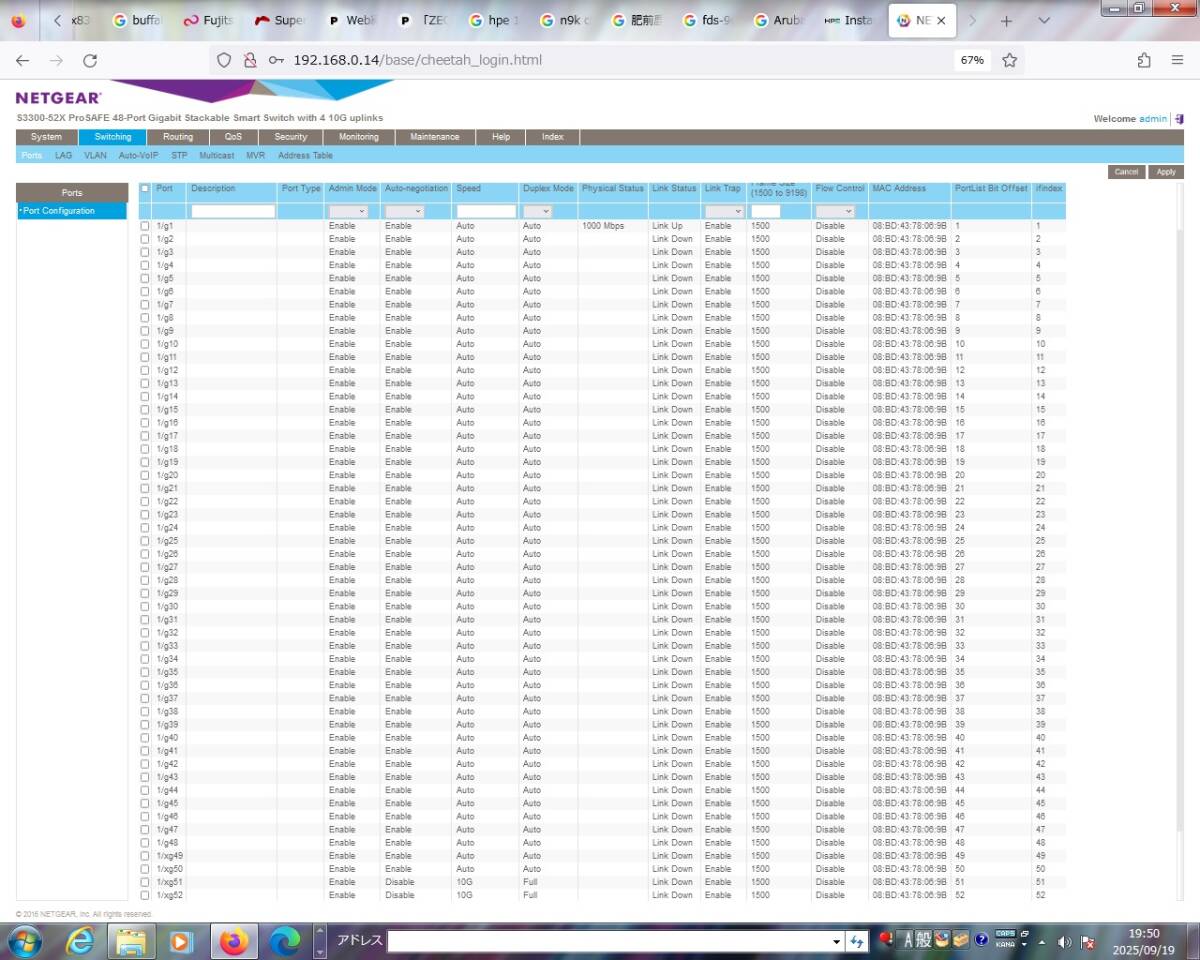The height and width of the screenshot is (960, 1200).
Task: Open a new browser tab
Action: coord(1007,20)
